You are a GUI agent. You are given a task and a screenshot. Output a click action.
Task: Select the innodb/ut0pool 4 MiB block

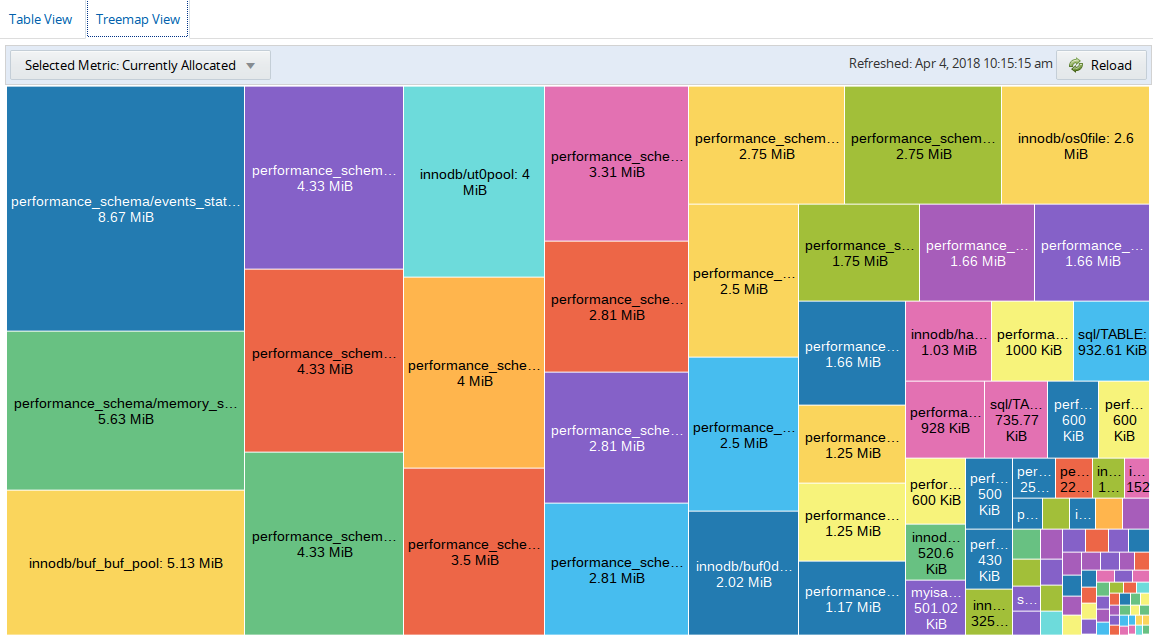click(474, 182)
